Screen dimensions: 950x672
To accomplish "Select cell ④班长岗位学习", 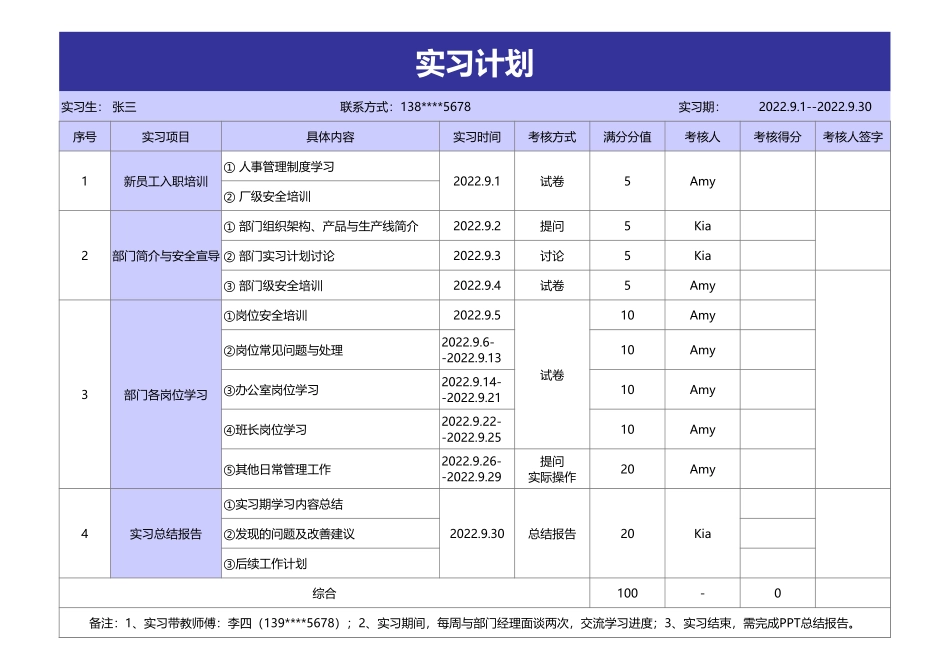I will (330, 430).
